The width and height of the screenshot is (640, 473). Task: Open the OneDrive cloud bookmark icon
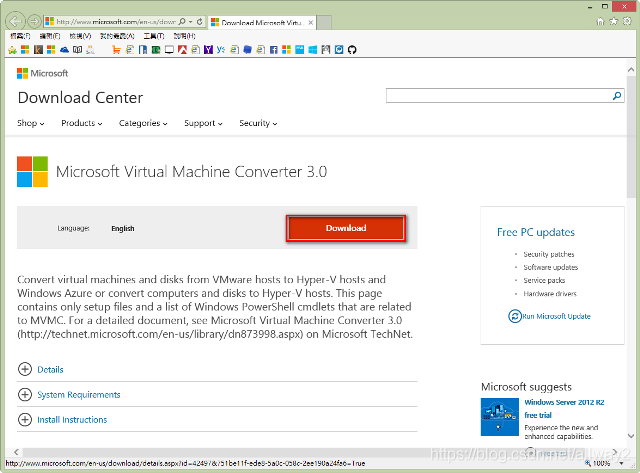[x=64, y=50]
